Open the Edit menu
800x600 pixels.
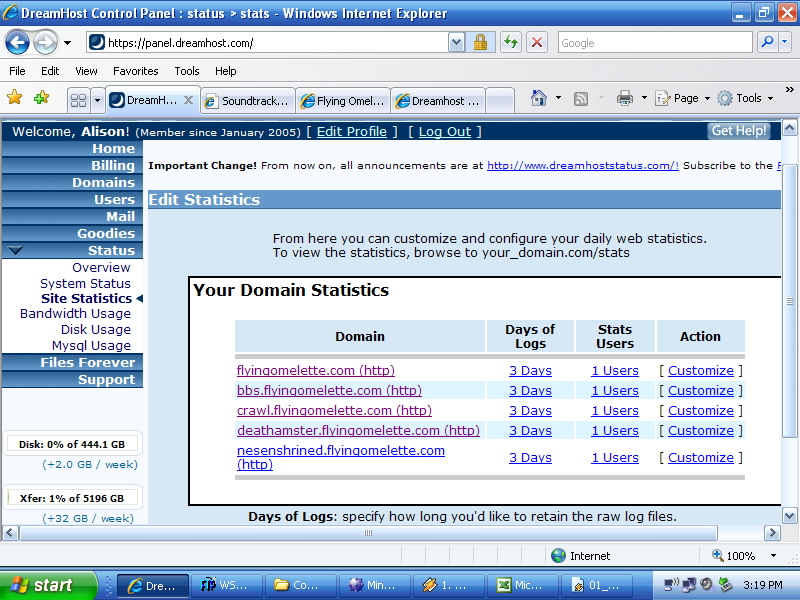[50, 71]
